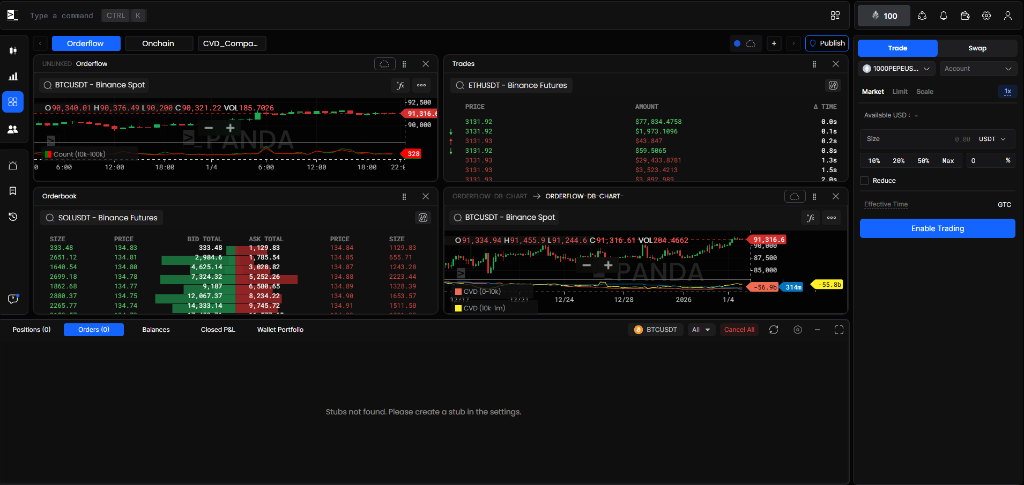Toggle Reduce checkbox
Image resolution: width=1024 pixels, height=485 pixels.
865,181
